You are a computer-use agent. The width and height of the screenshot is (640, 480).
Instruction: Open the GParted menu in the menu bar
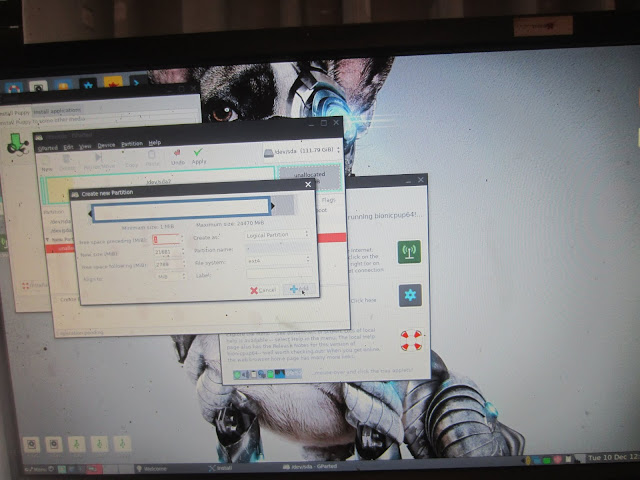(47, 148)
